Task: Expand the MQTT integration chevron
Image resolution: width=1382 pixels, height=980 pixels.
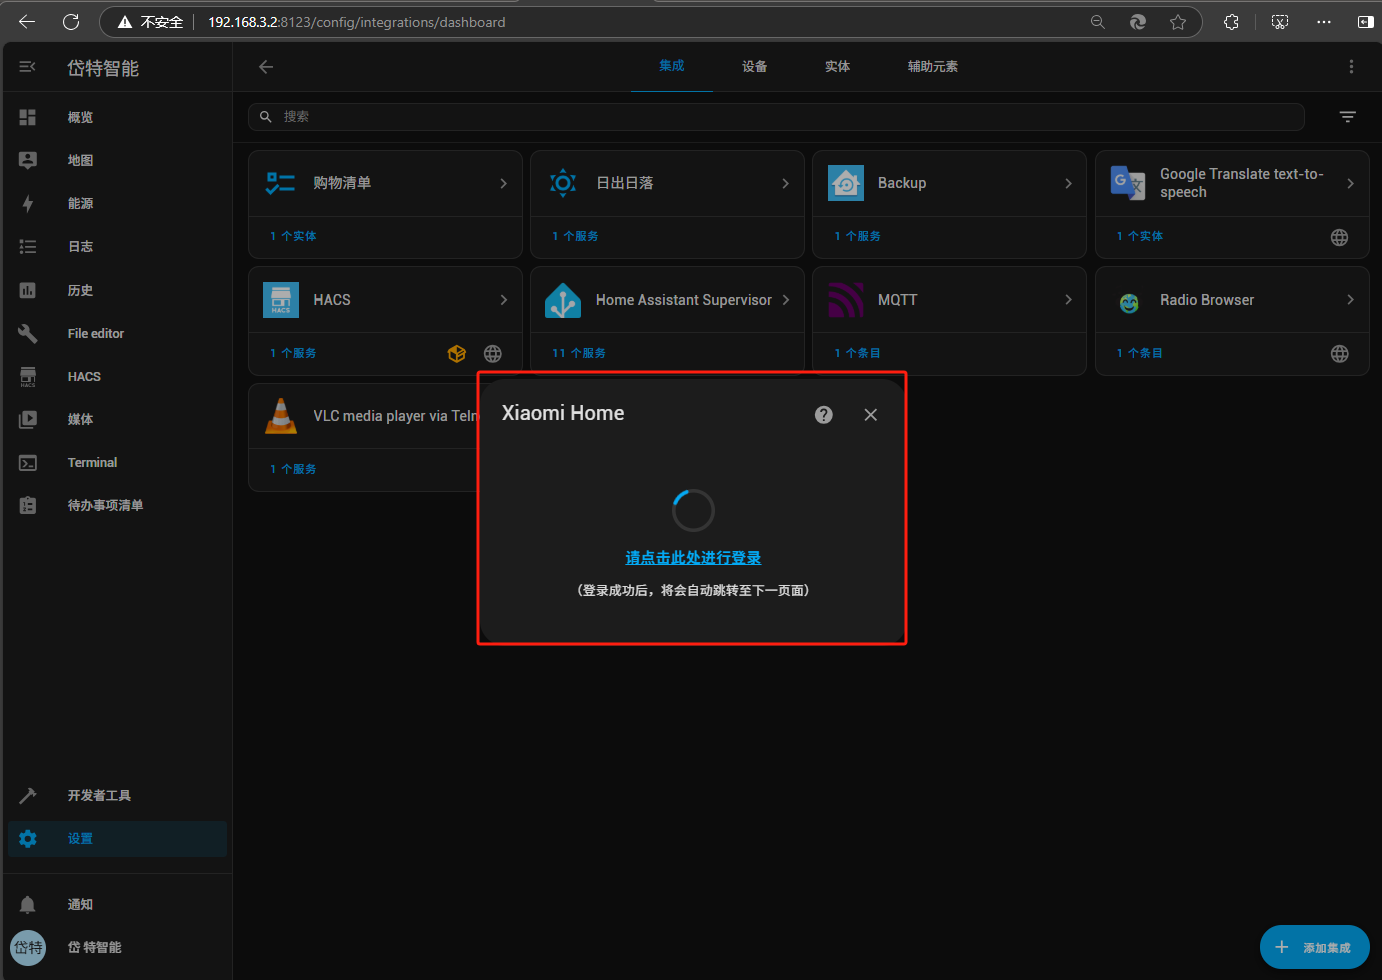Action: pos(1068,300)
